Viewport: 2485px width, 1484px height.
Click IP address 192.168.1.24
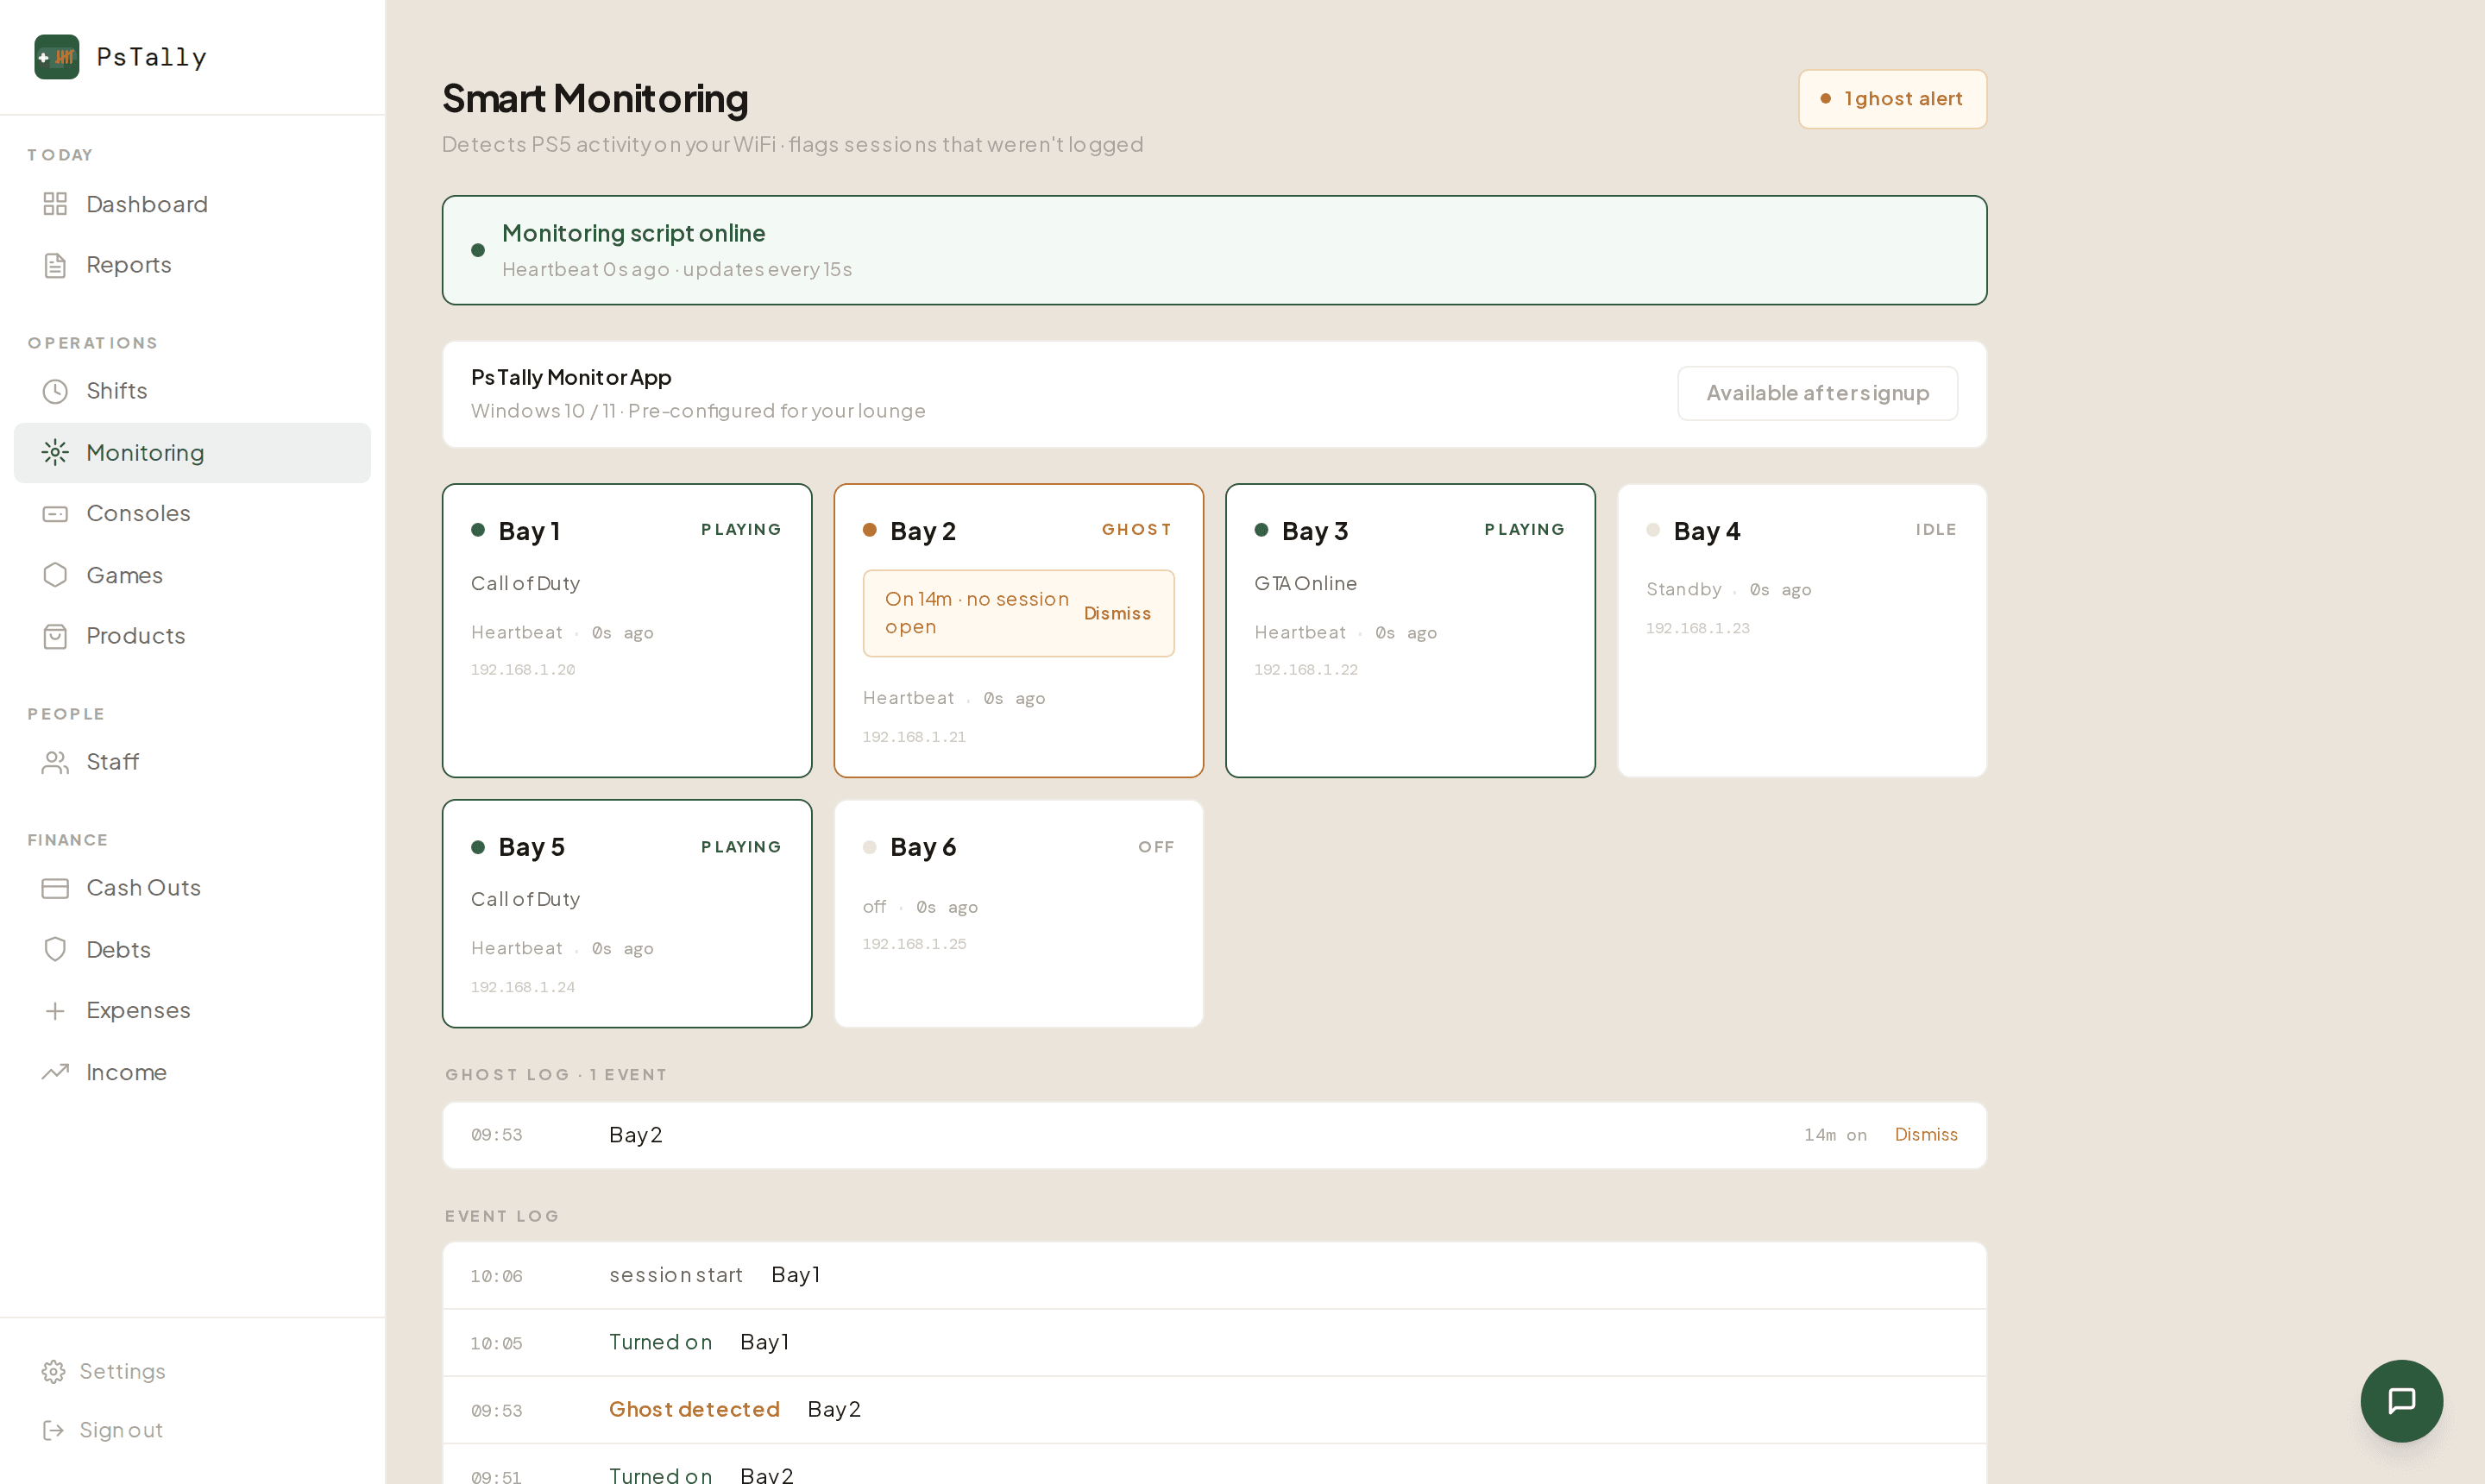pos(523,987)
